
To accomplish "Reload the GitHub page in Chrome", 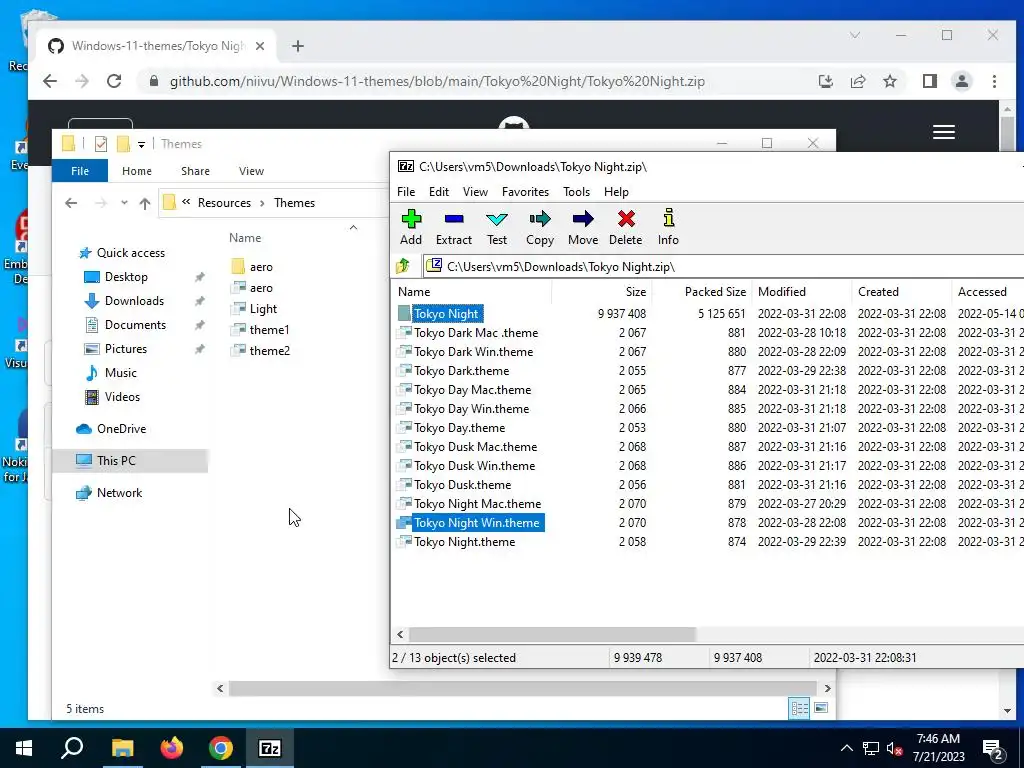I will (x=114, y=82).
